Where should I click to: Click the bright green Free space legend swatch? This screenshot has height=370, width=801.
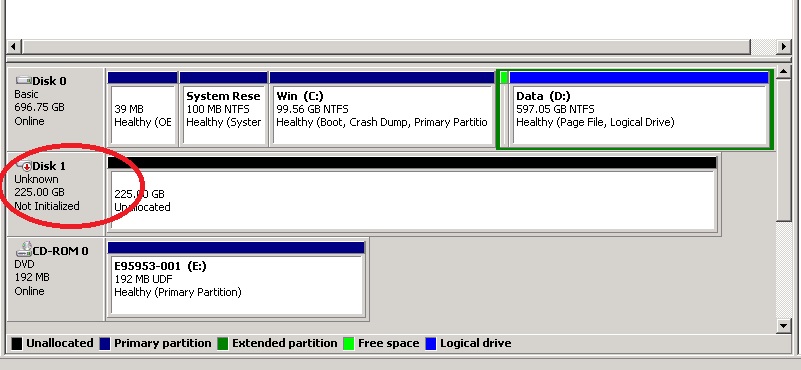(348, 343)
